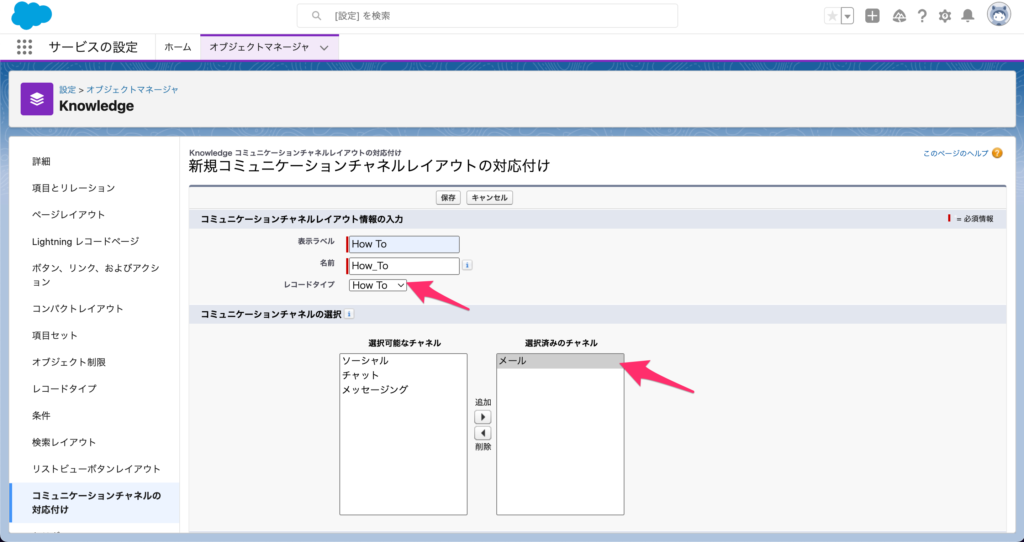Select メッセージング in available channels
The height and width of the screenshot is (542, 1024).
click(x=403, y=390)
